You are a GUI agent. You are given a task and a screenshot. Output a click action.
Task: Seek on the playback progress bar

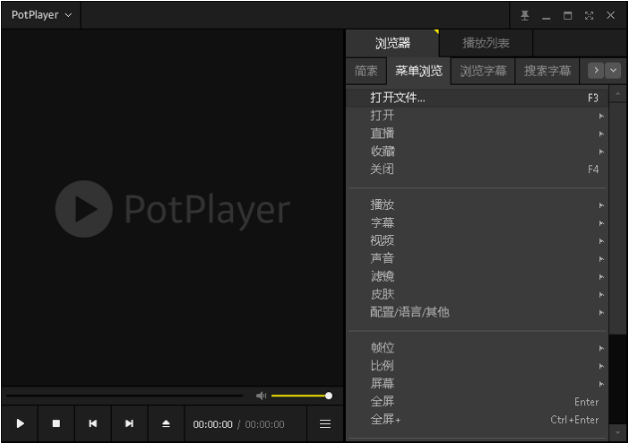pos(124,396)
